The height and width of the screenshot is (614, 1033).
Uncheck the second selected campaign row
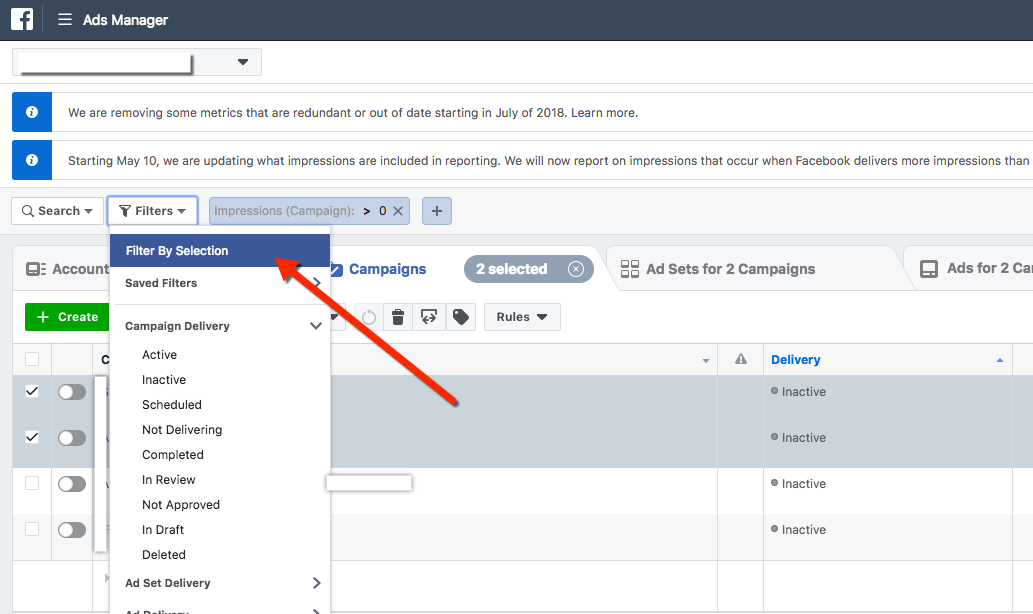32,437
